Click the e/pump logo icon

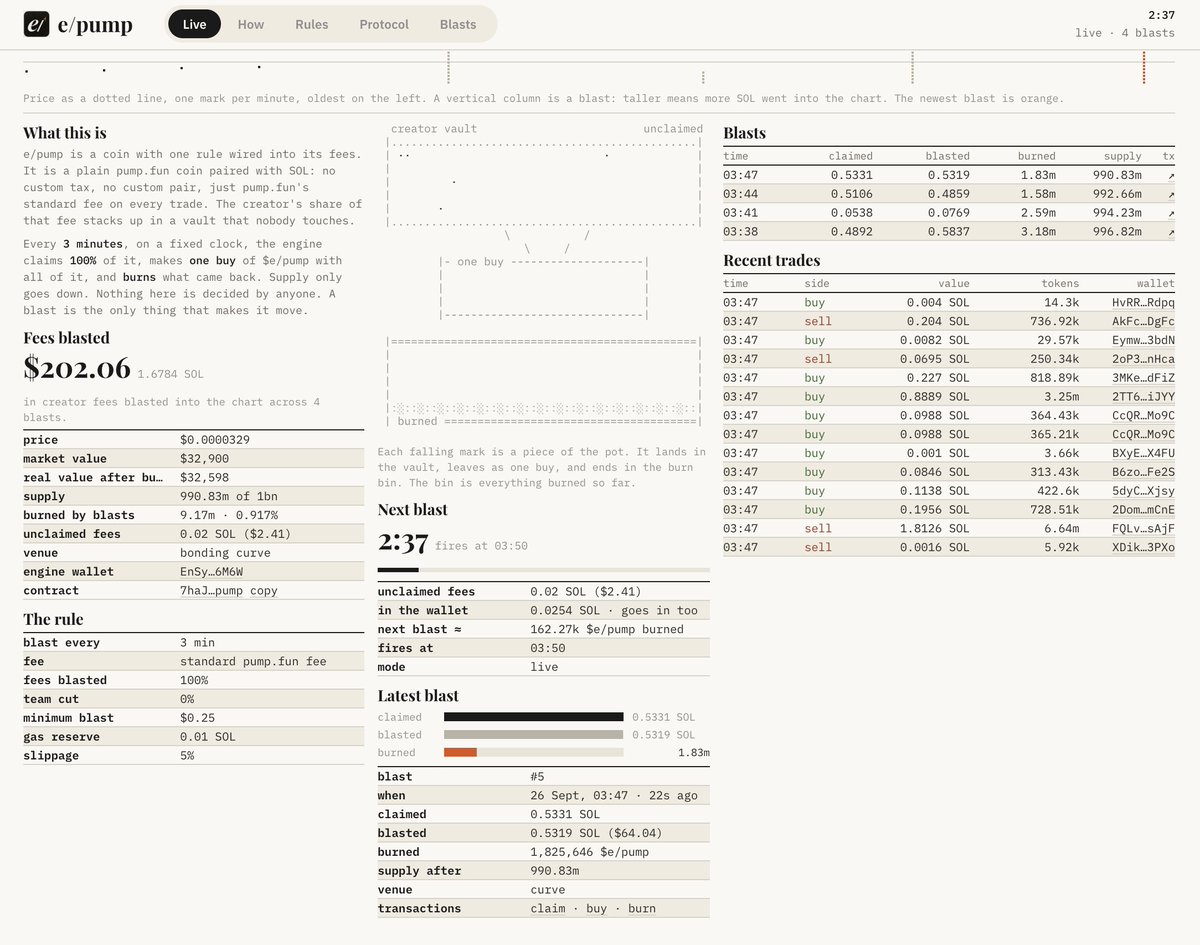tap(36, 24)
